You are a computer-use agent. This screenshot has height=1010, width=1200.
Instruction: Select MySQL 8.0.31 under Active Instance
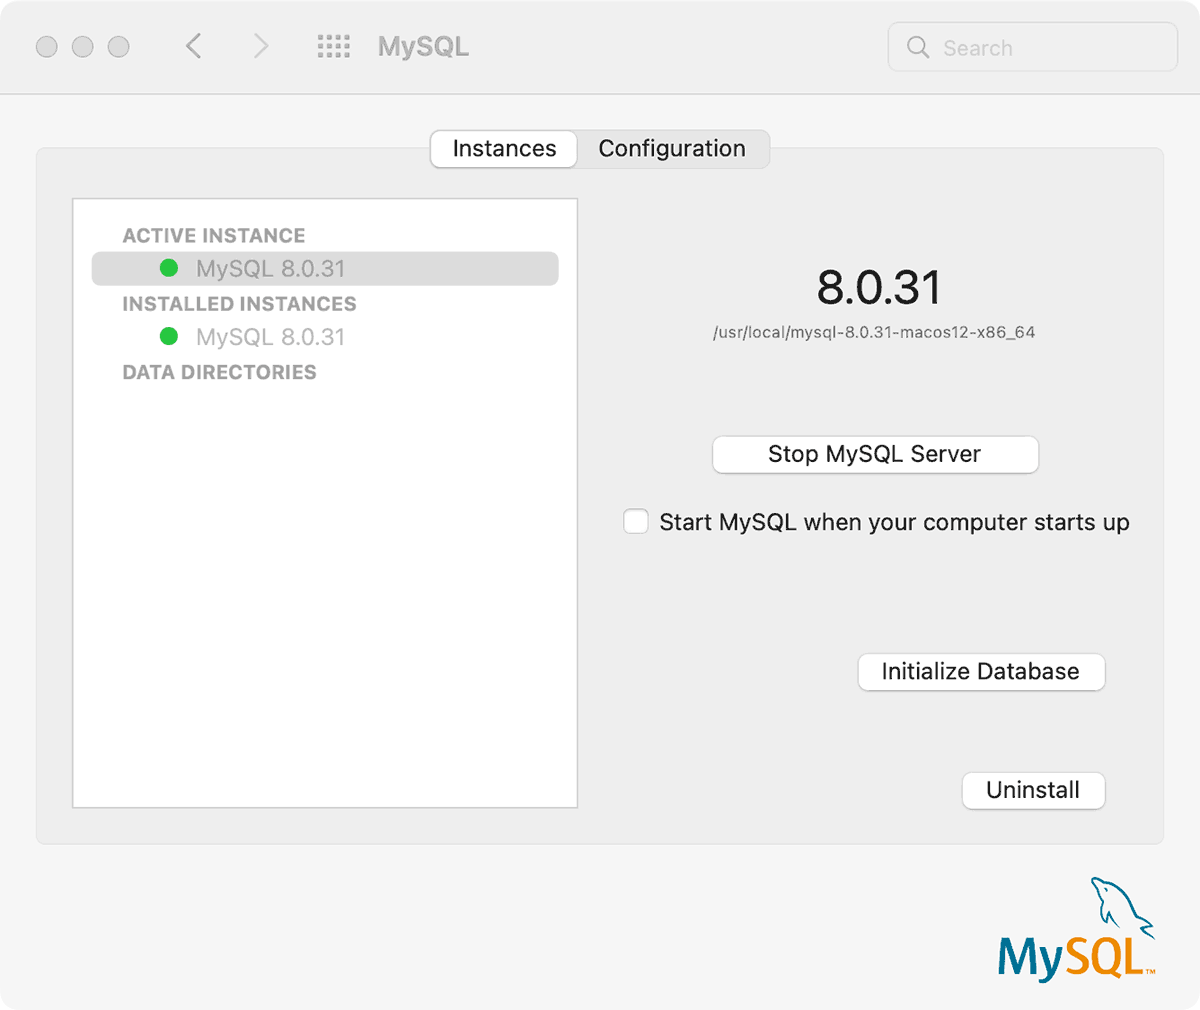click(271, 268)
